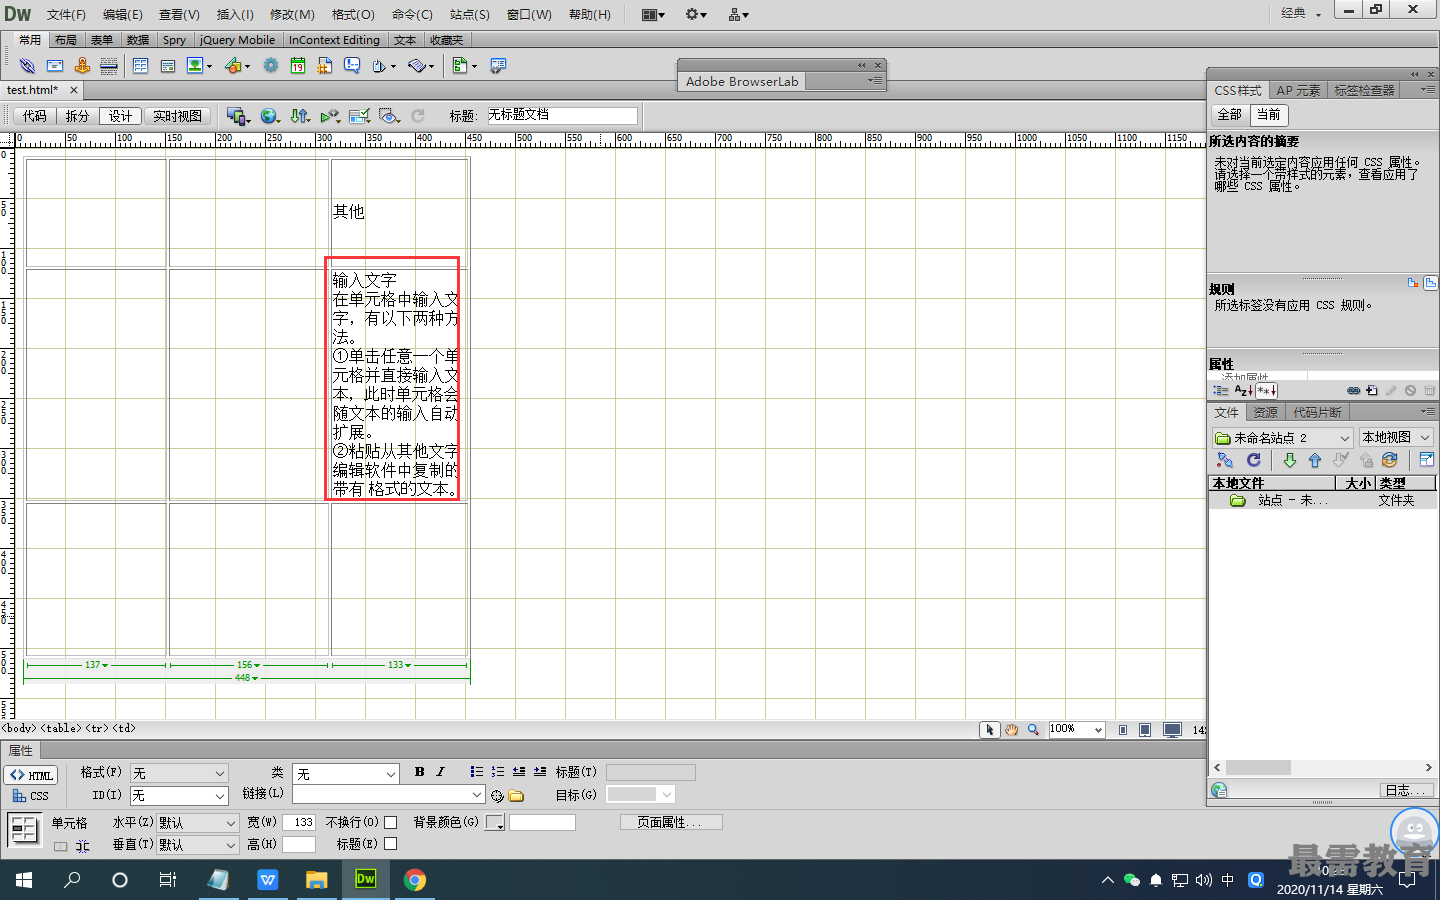
Task: Open the 站点(S) menu
Action: coord(469,14)
